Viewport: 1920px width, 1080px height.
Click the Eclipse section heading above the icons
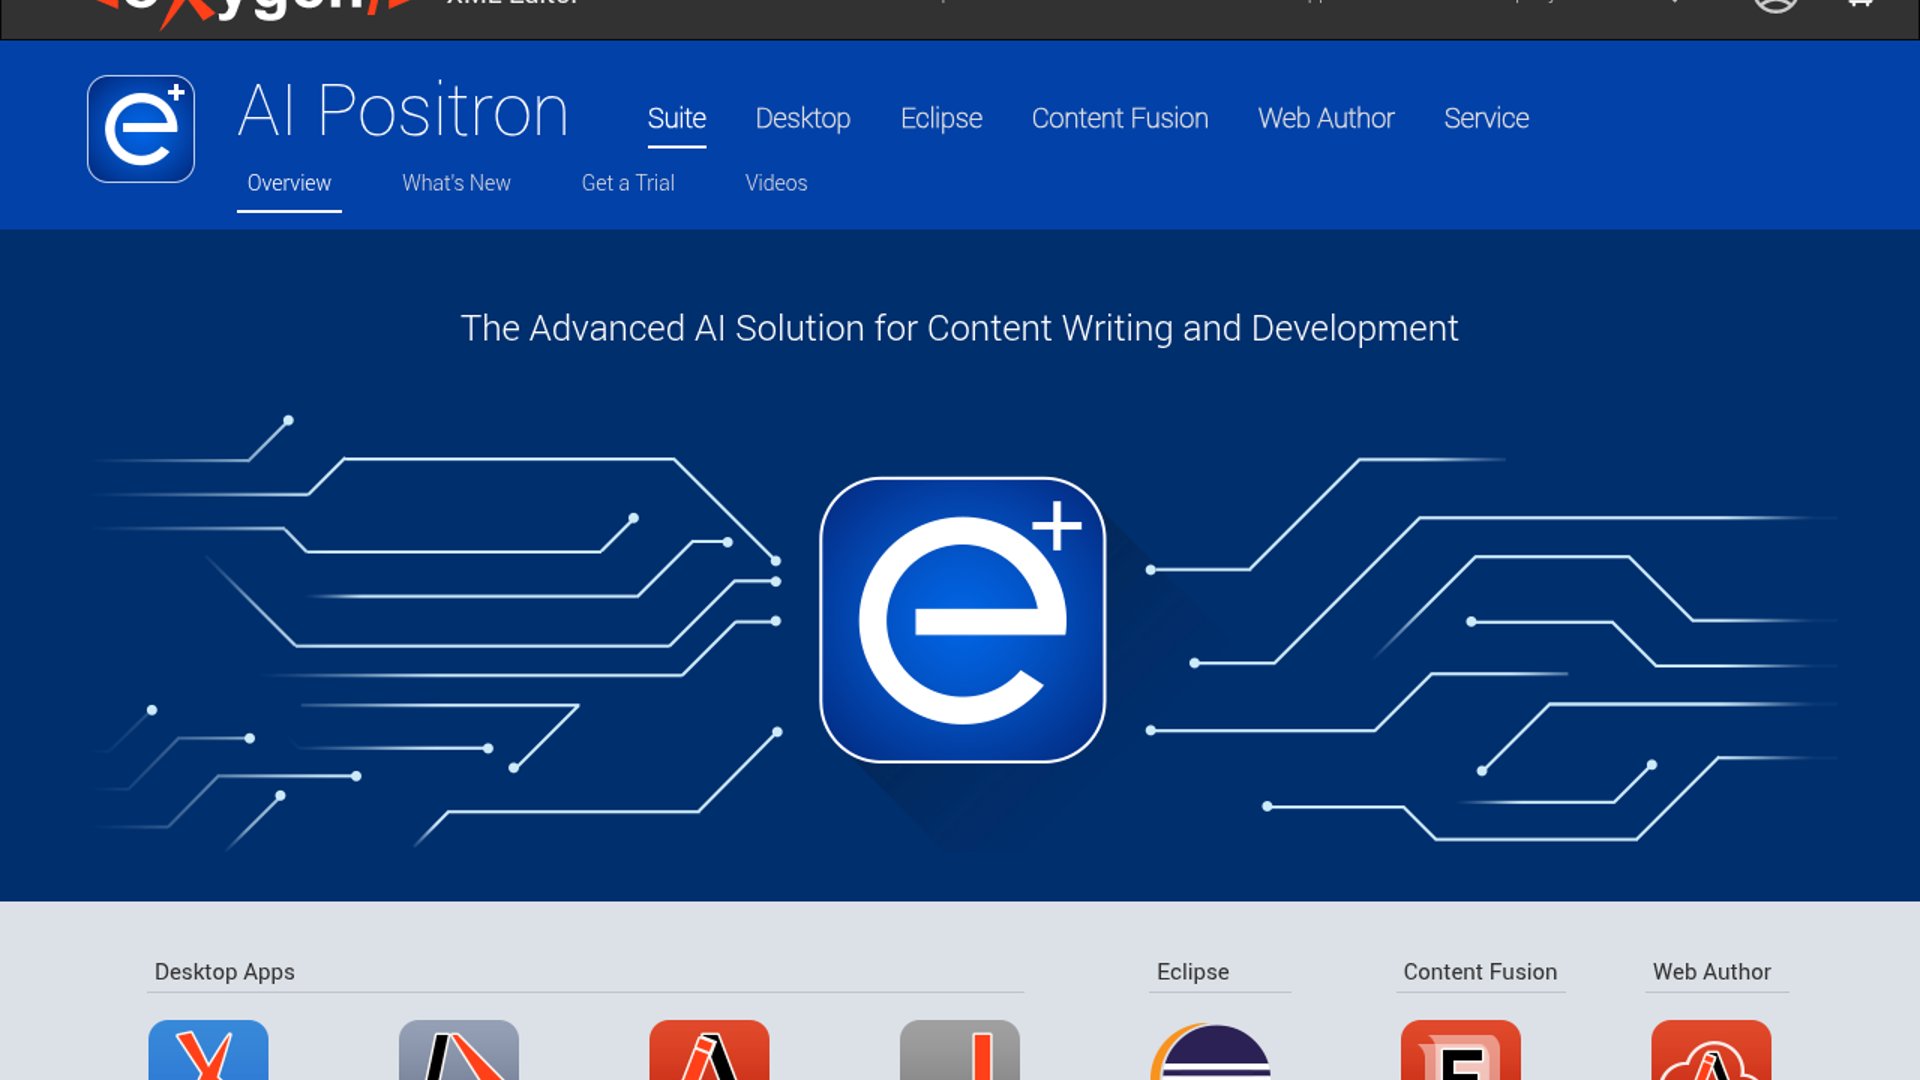tap(1193, 972)
